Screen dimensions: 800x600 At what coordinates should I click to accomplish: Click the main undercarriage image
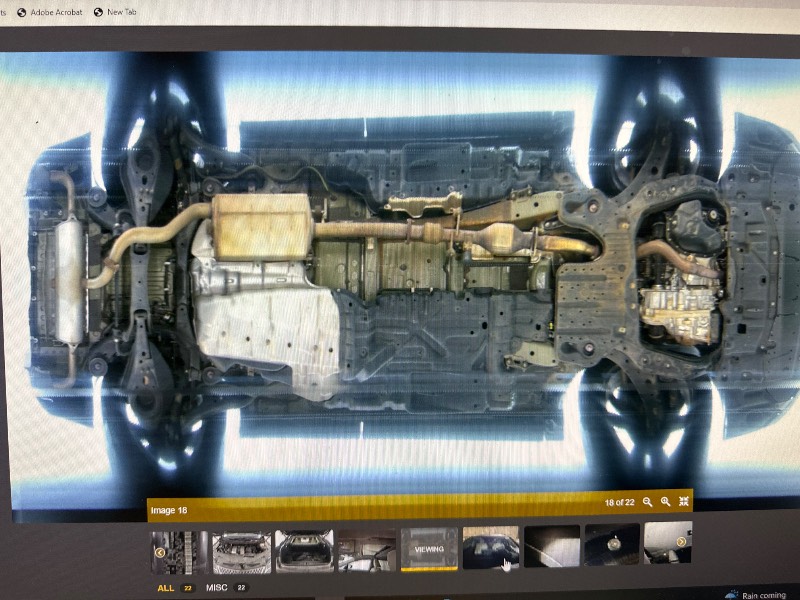click(400, 270)
